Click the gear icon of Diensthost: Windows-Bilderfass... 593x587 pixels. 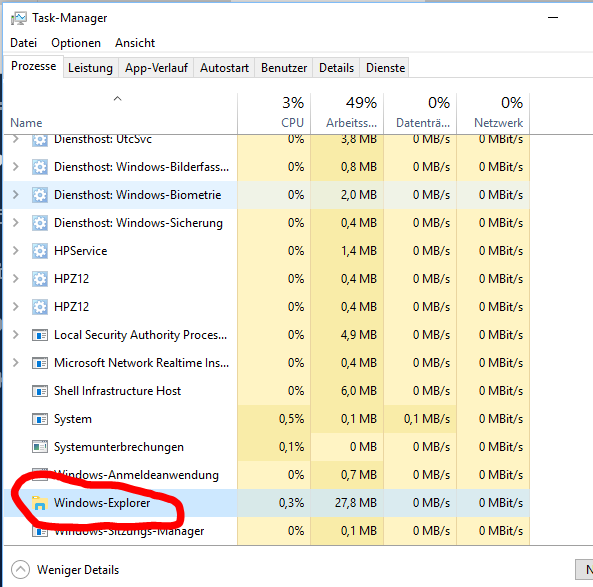(x=40, y=167)
